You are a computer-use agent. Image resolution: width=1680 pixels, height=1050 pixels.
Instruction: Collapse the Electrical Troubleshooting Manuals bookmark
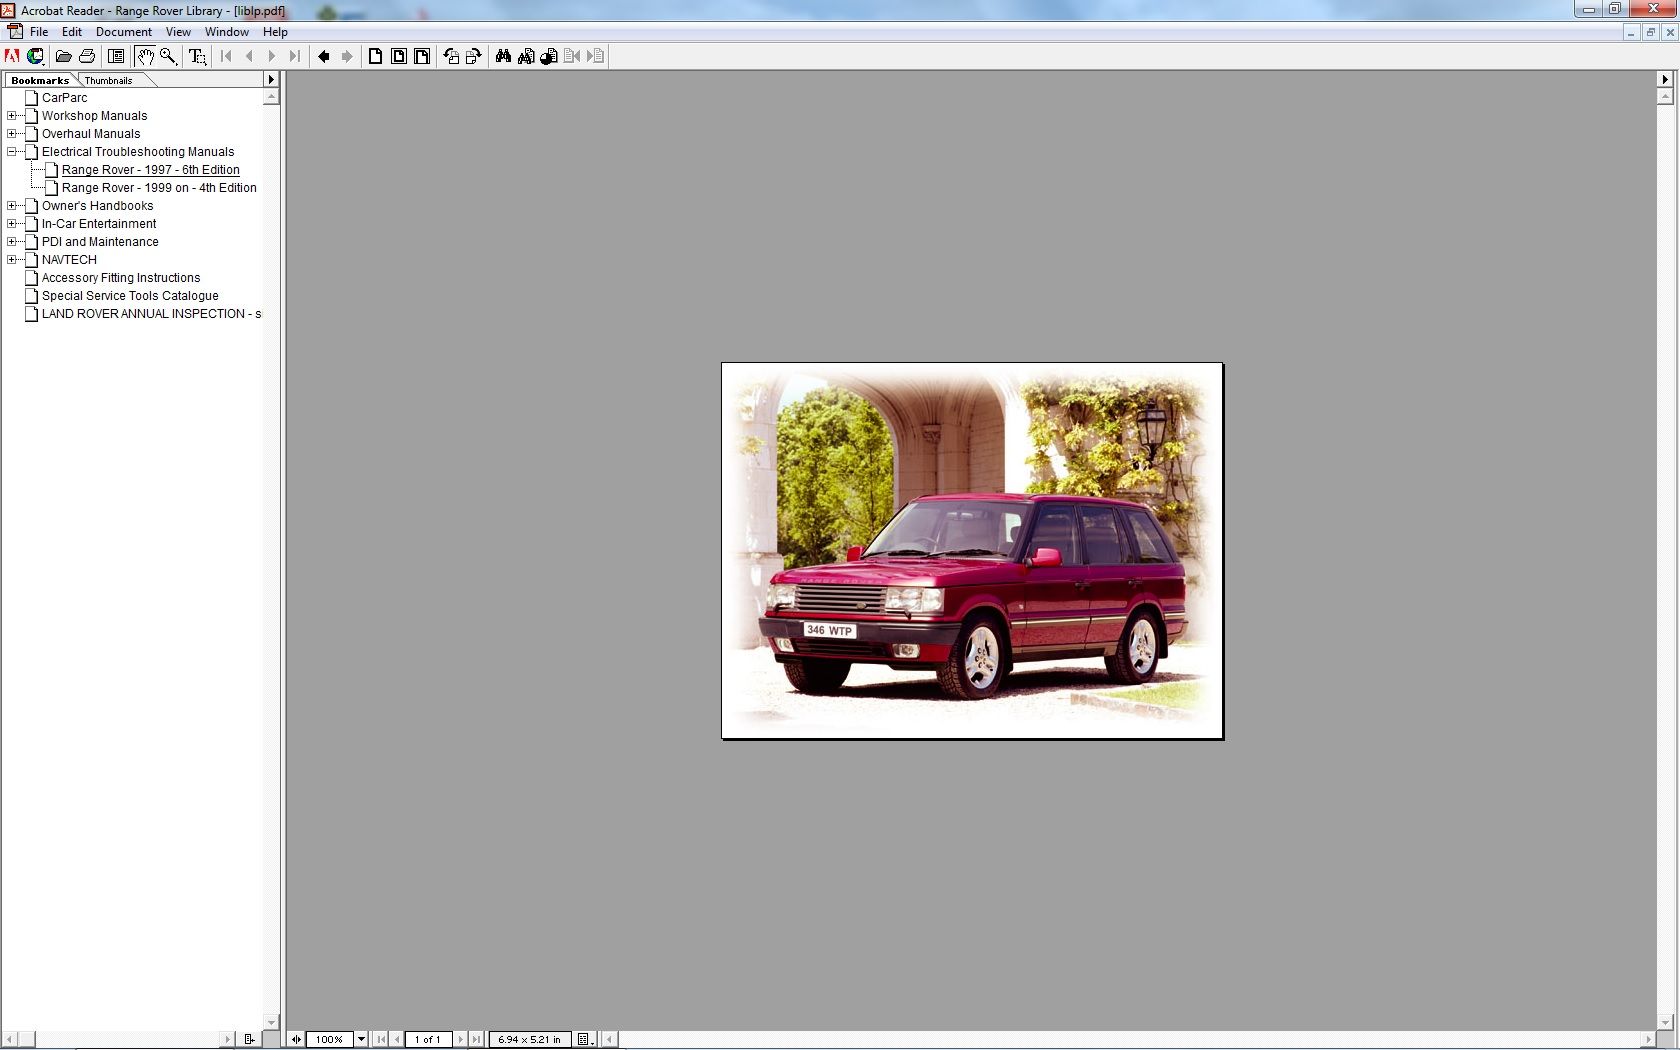coord(12,152)
